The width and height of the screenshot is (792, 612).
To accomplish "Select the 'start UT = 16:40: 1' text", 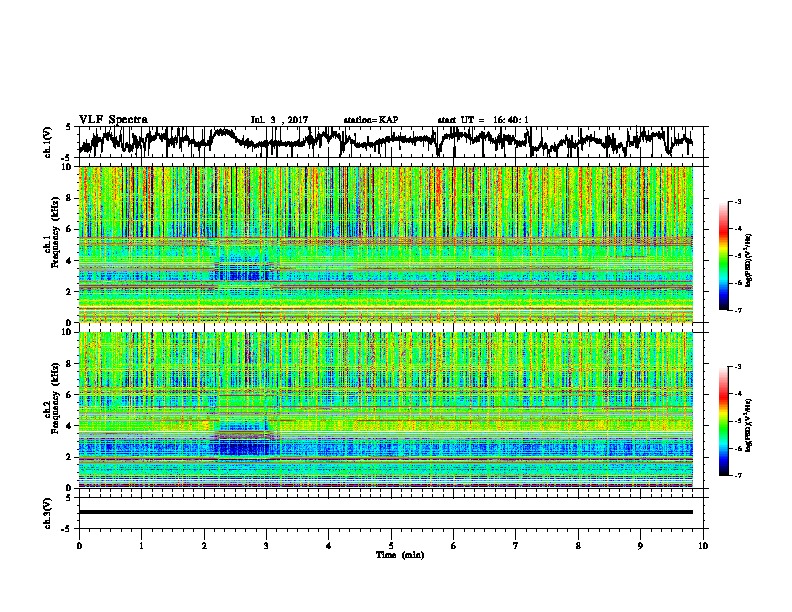I will point(483,120).
